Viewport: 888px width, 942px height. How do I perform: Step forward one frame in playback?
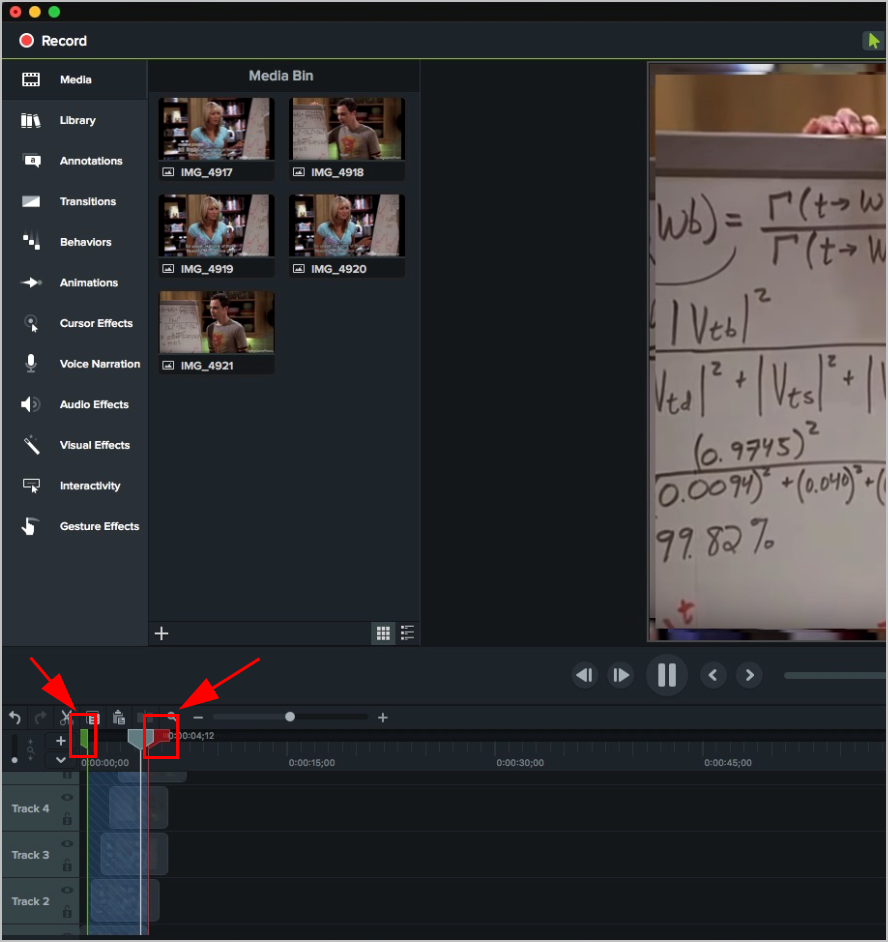(x=621, y=675)
